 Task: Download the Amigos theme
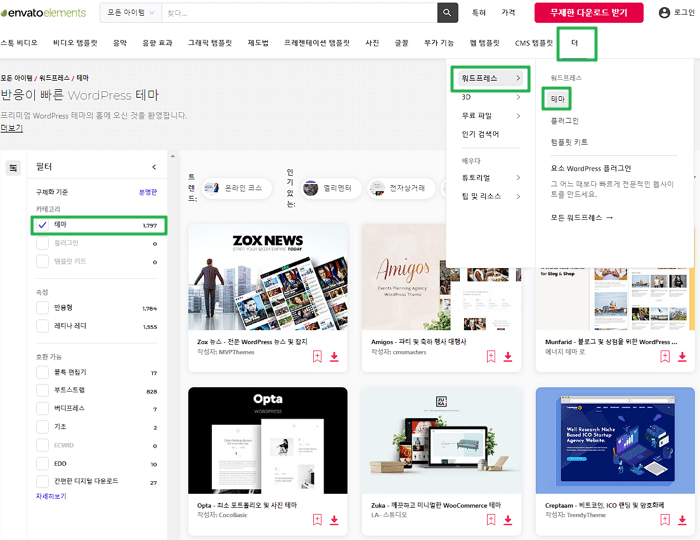click(508, 357)
